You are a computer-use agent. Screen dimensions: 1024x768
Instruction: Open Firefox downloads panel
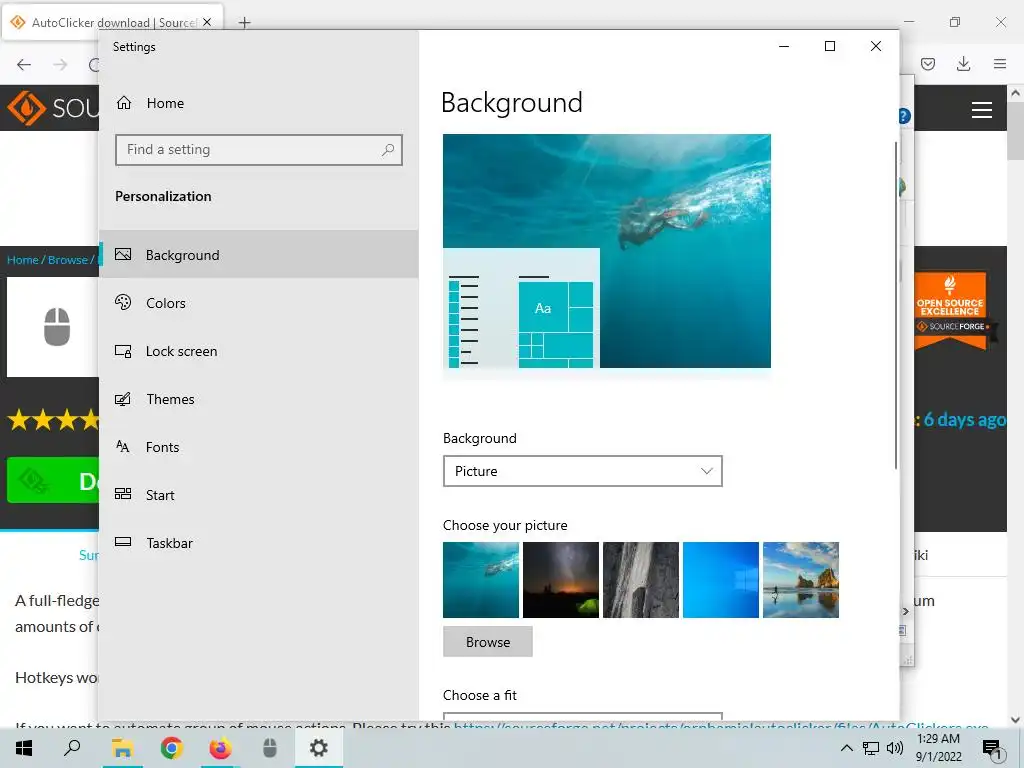(963, 64)
